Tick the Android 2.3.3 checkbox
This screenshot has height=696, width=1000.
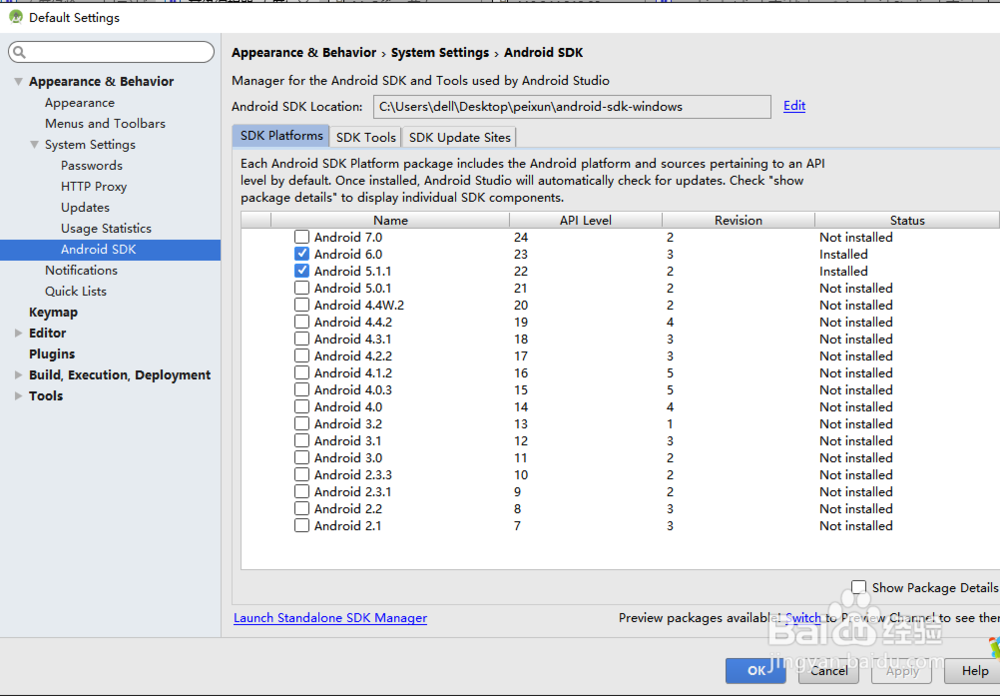tap(302, 475)
